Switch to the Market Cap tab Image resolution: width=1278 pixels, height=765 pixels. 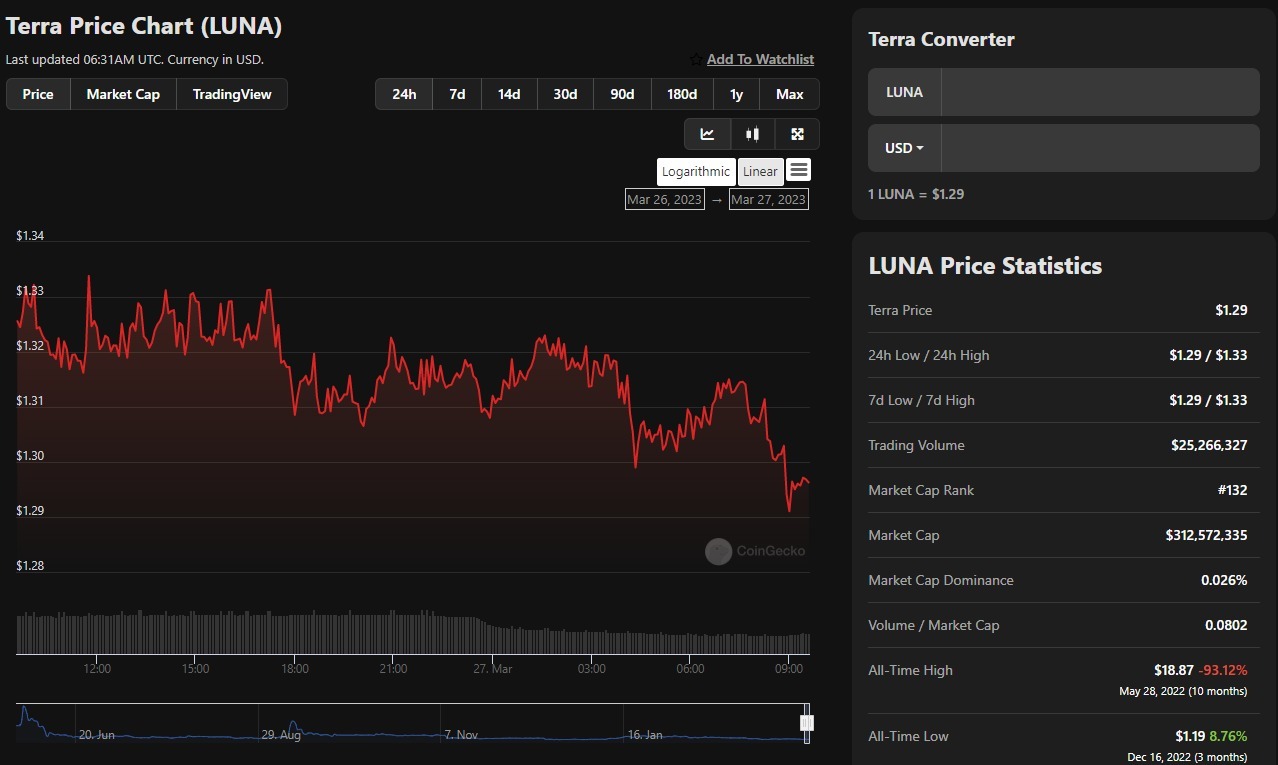click(123, 93)
